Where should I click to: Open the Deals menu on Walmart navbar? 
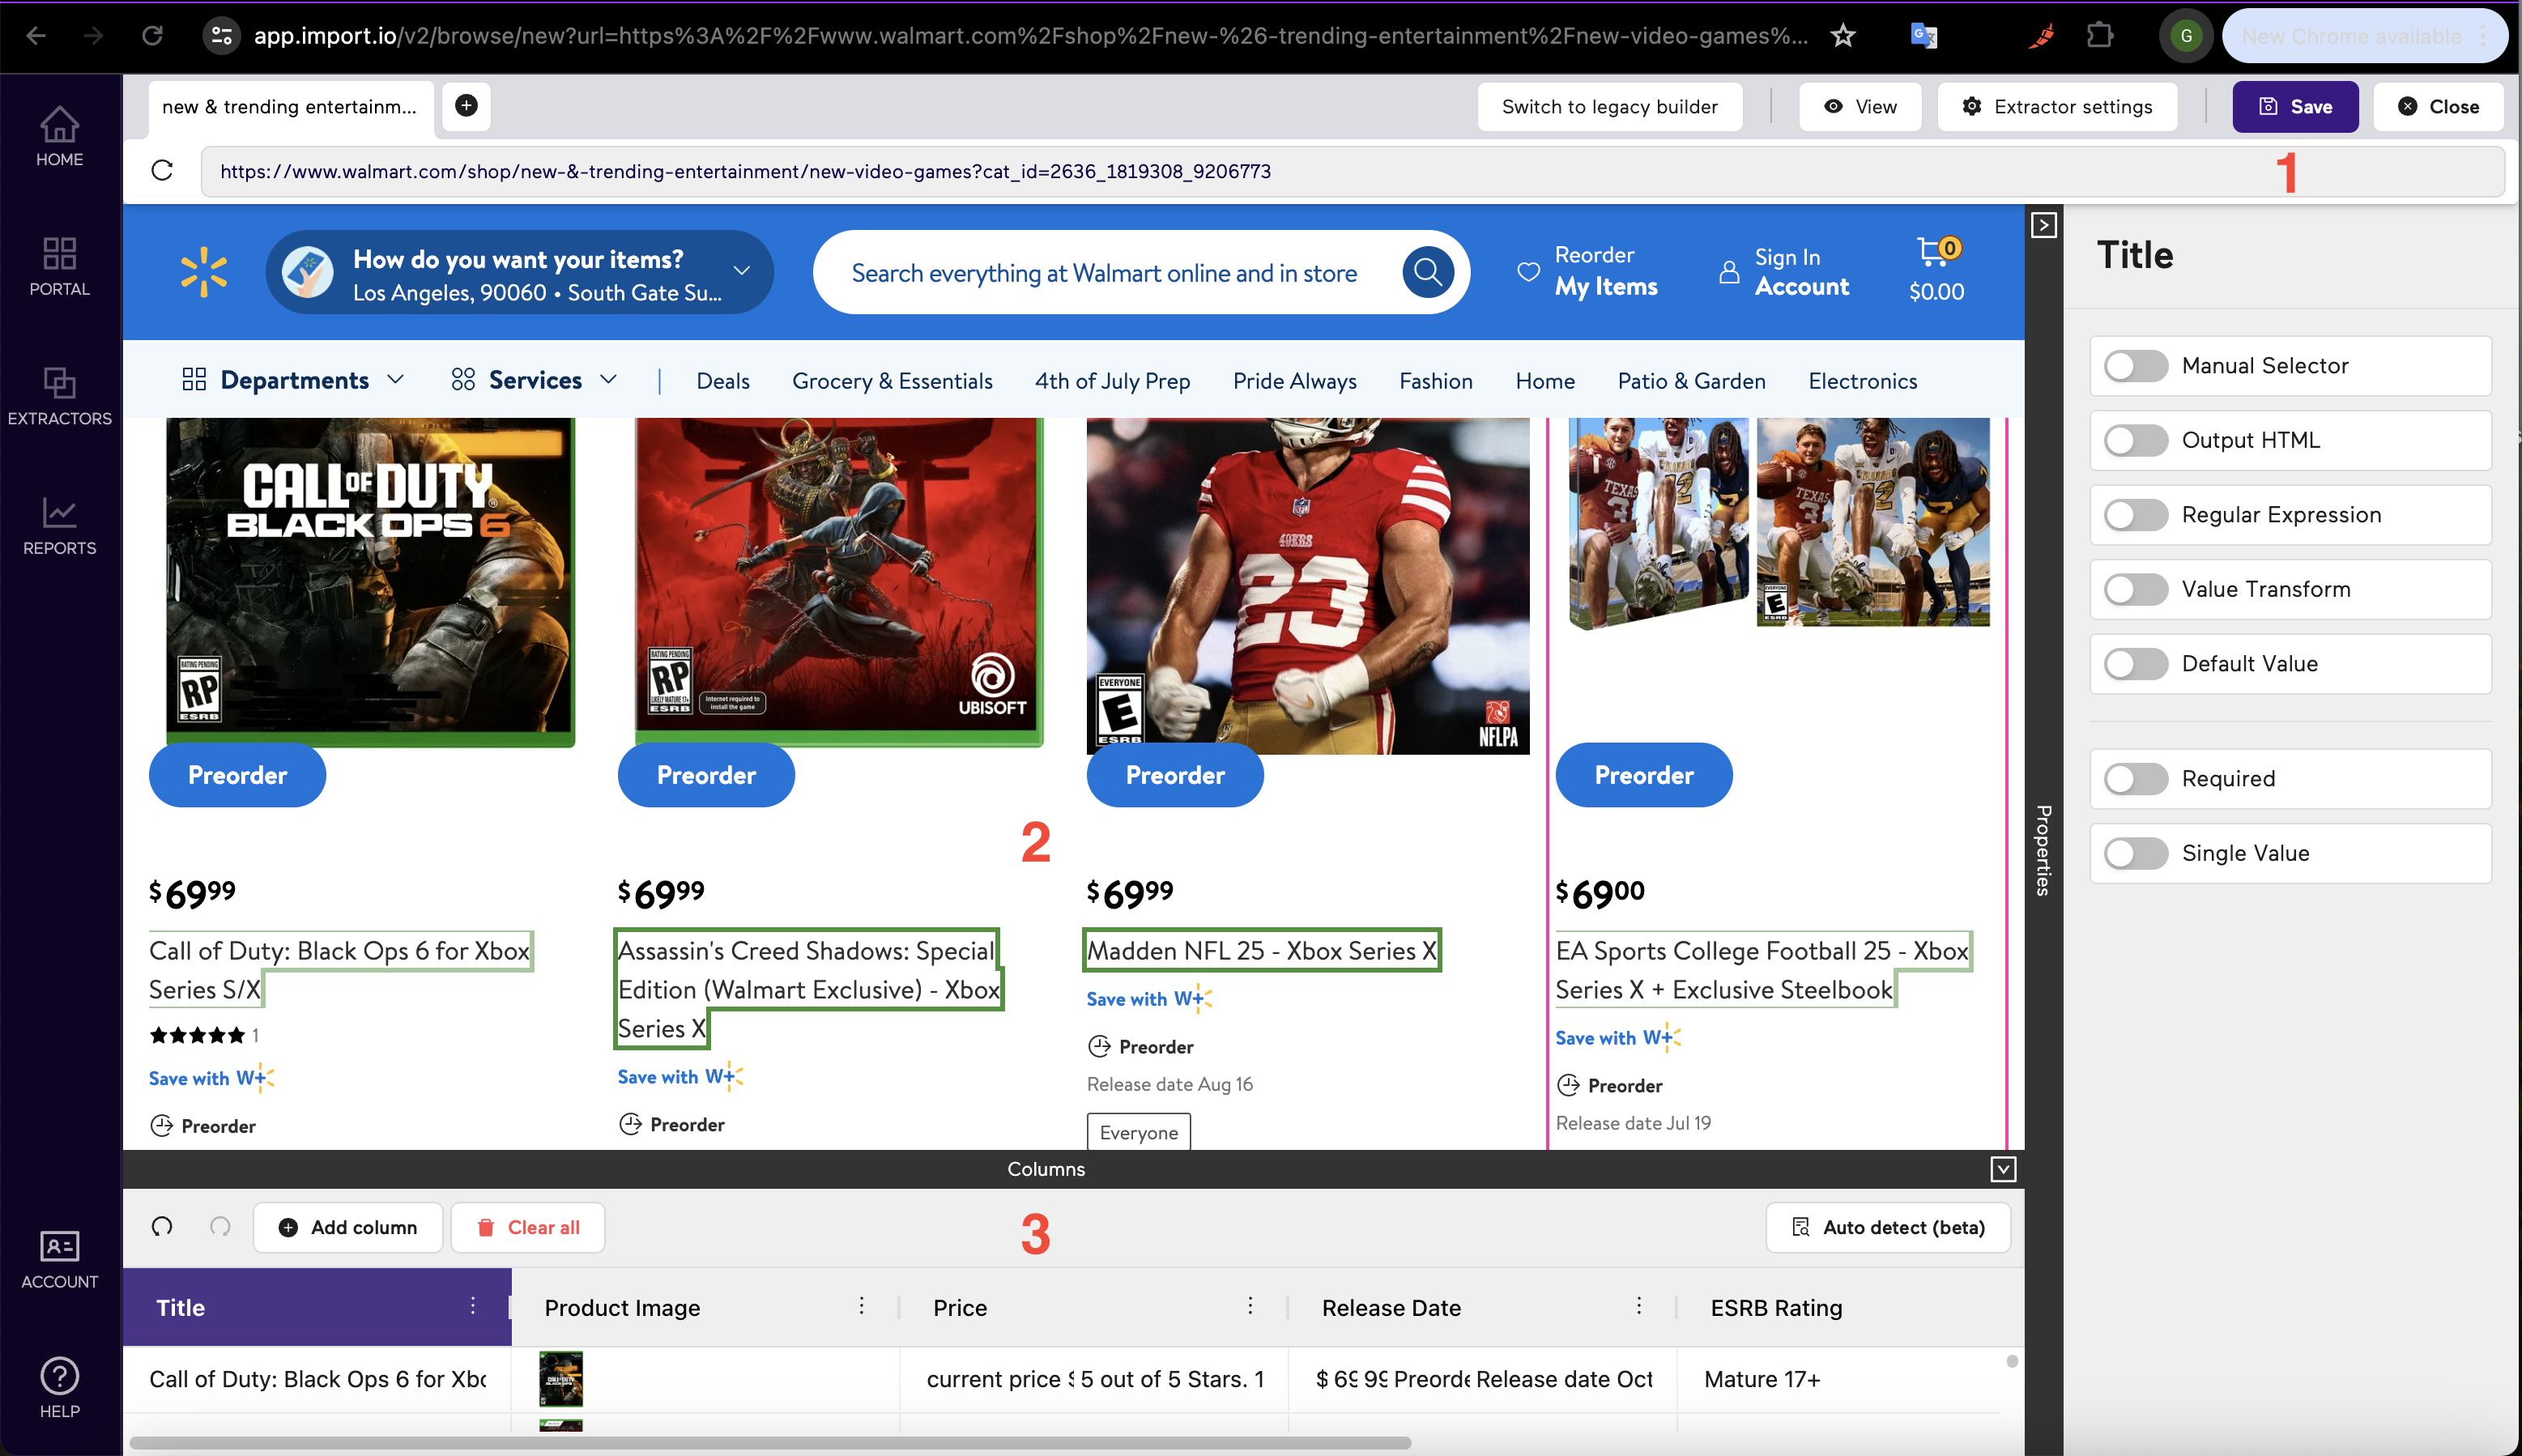[x=722, y=380]
